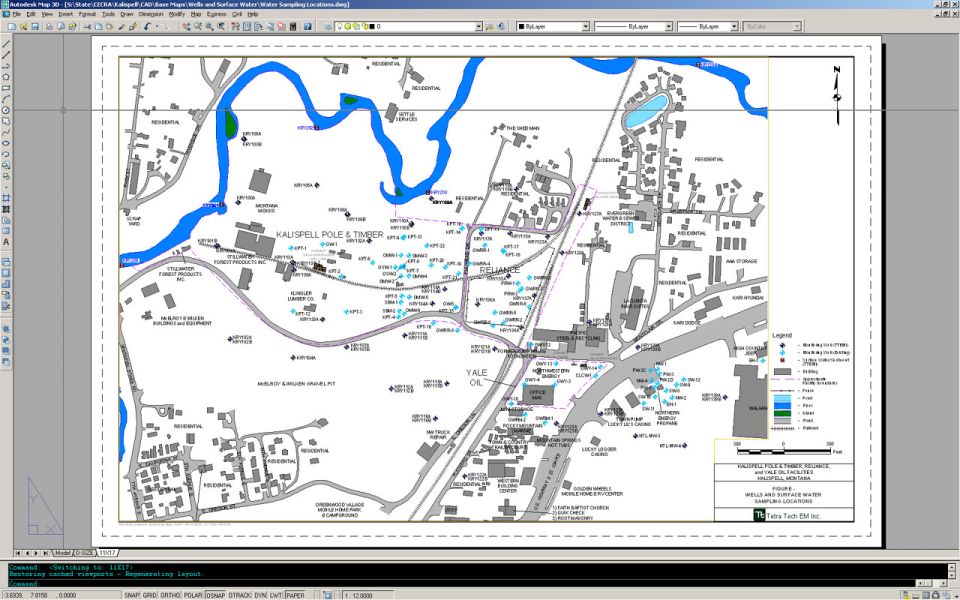
Task: Toggle DYN dynamic input
Action: tap(260, 595)
